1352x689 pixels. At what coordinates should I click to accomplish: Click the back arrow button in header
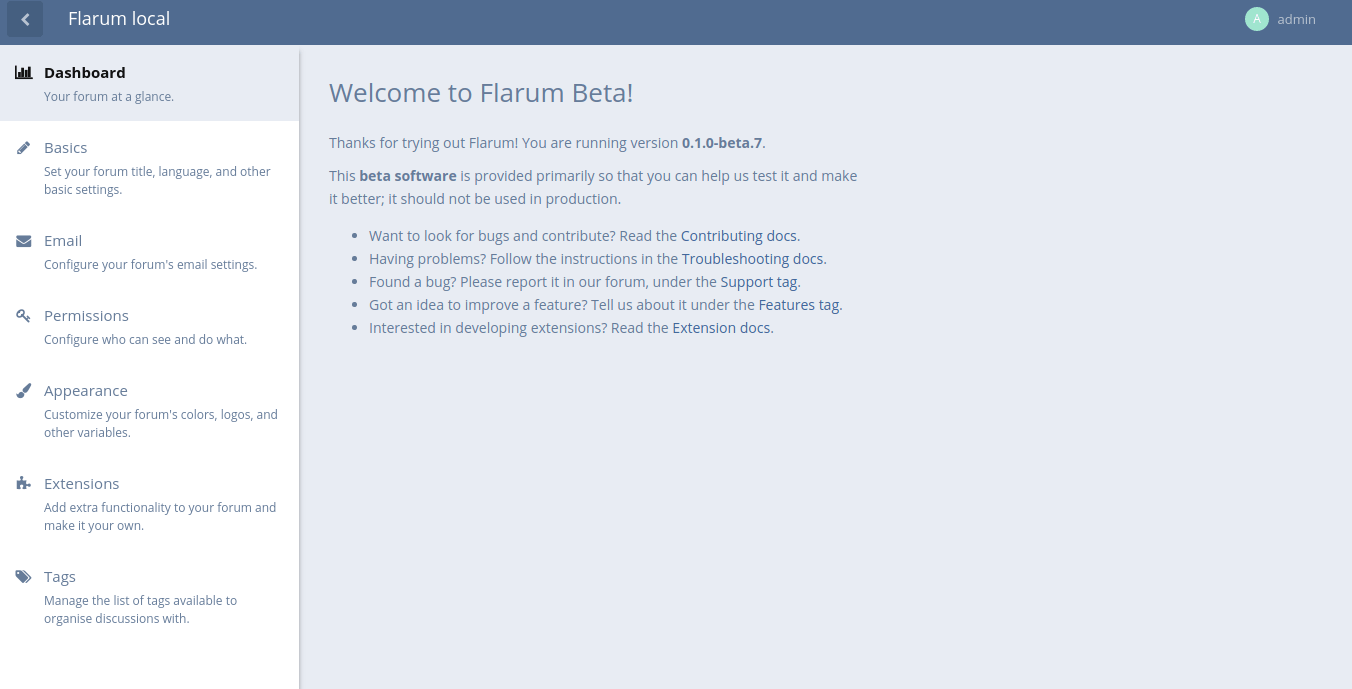[x=25, y=19]
